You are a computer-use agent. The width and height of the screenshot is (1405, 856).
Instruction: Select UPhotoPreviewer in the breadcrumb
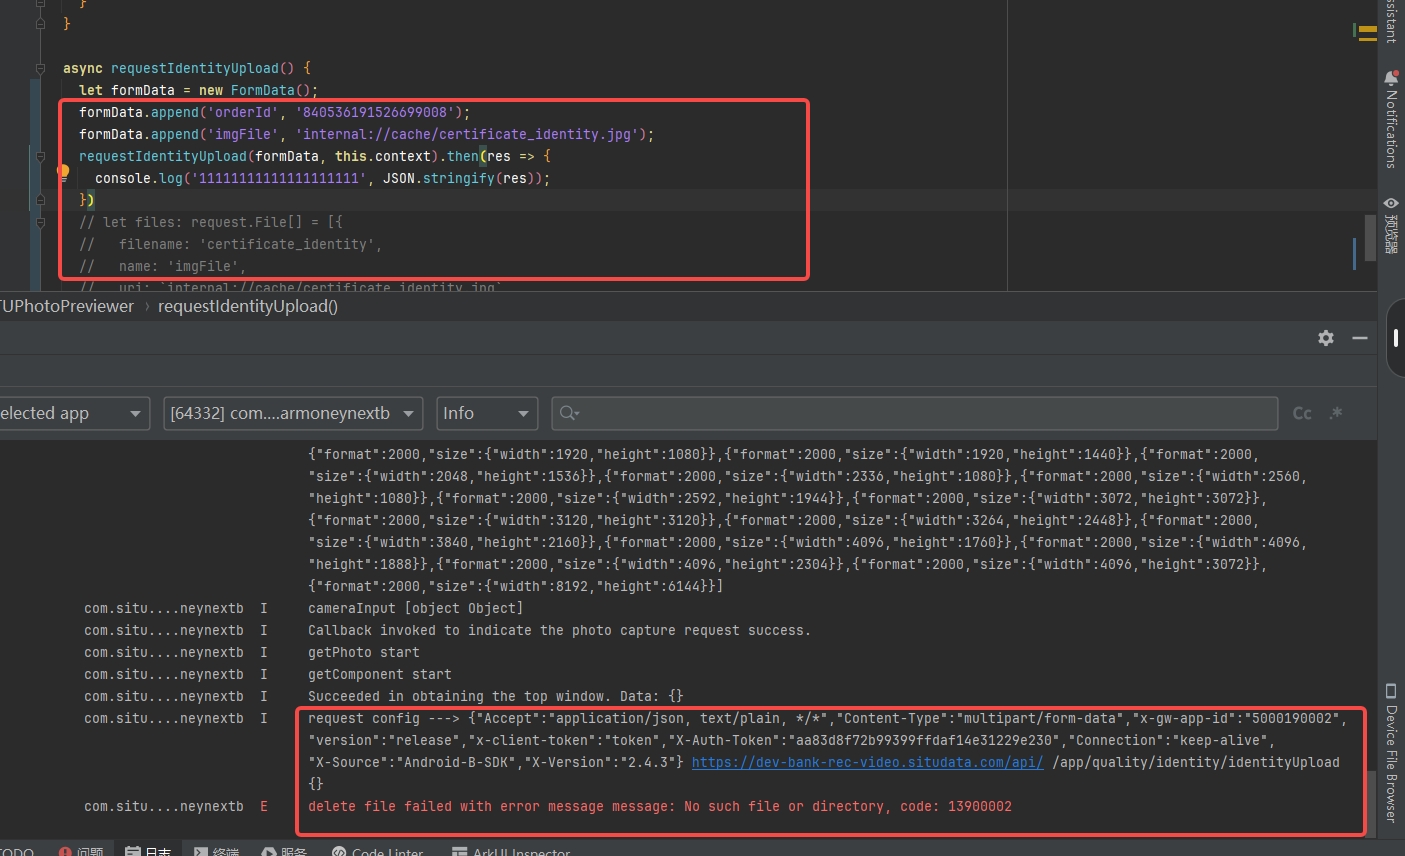click(x=67, y=306)
